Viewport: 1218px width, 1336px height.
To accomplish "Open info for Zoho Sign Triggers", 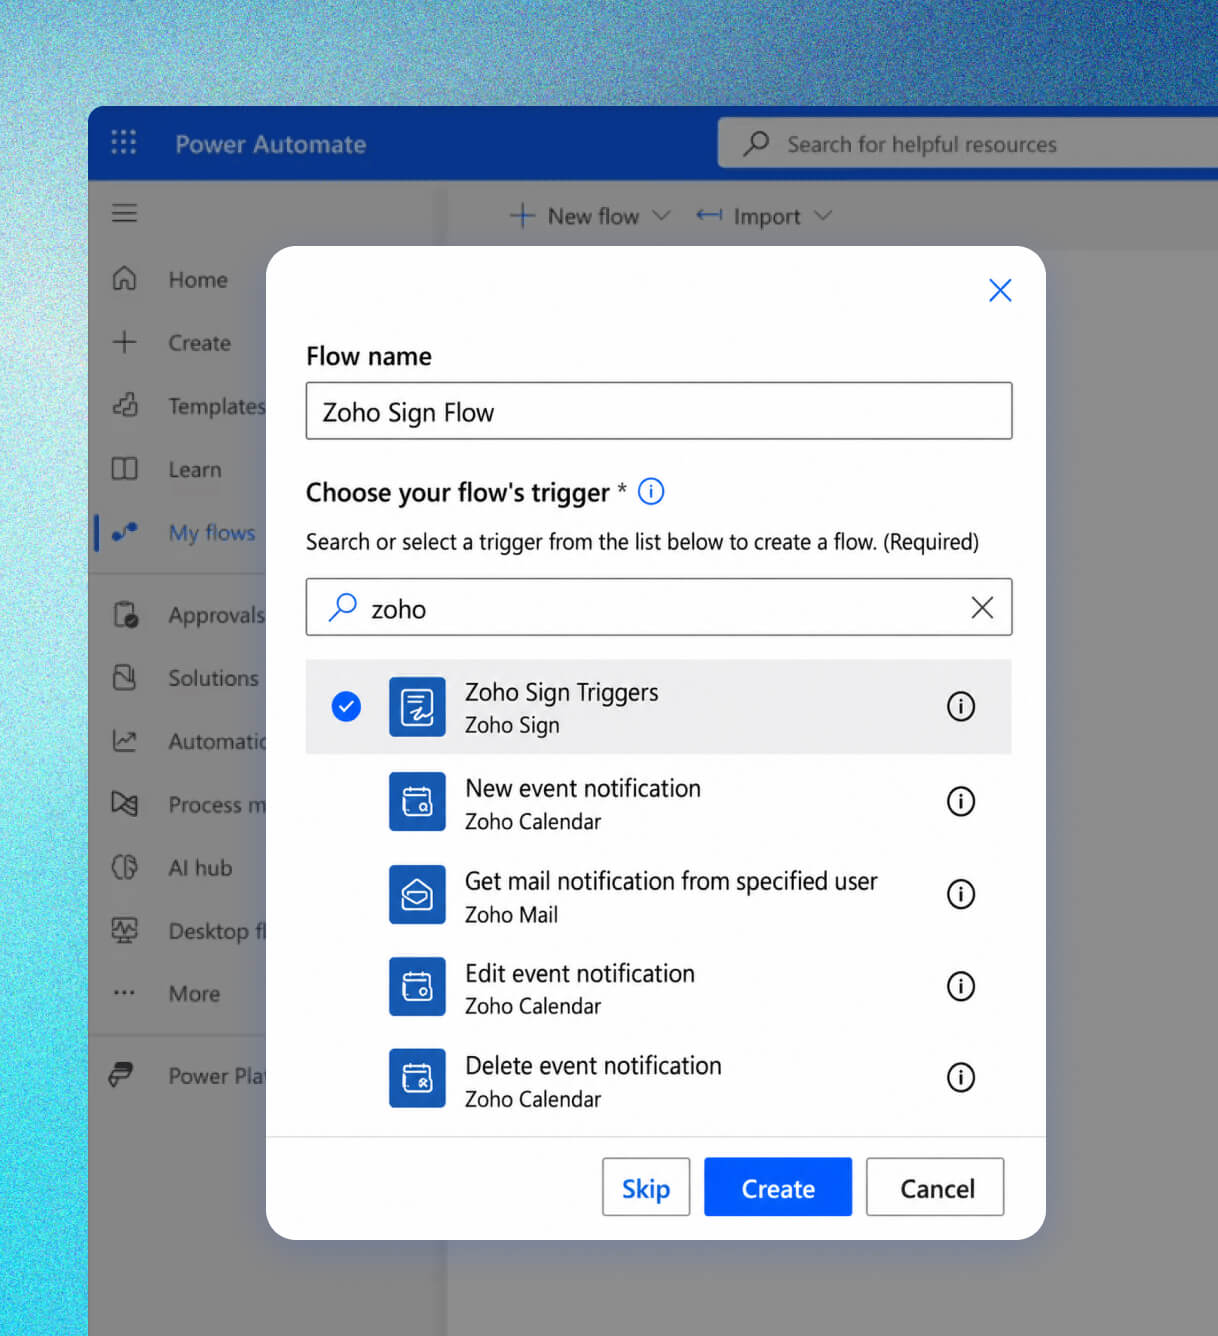I will point(961,707).
